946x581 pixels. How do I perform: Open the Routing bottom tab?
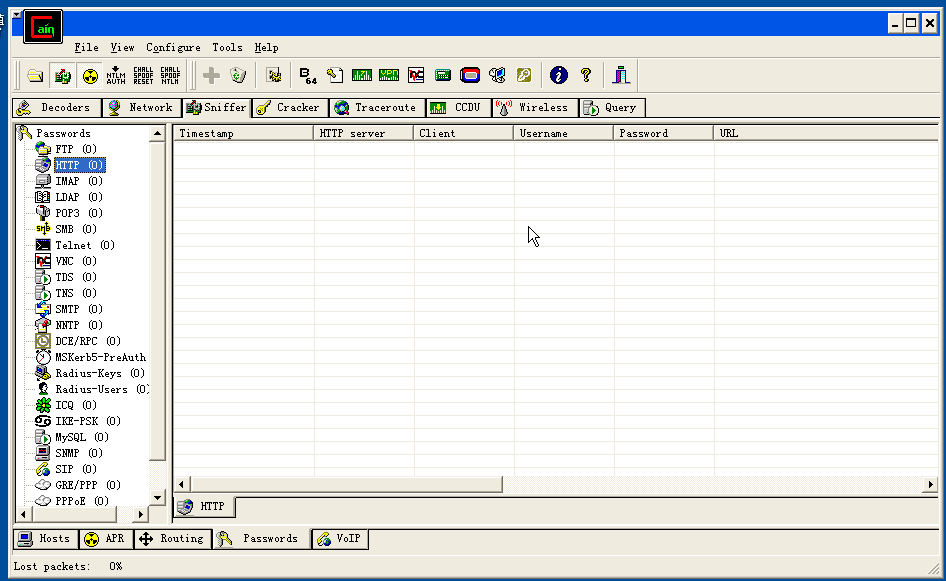[173, 538]
